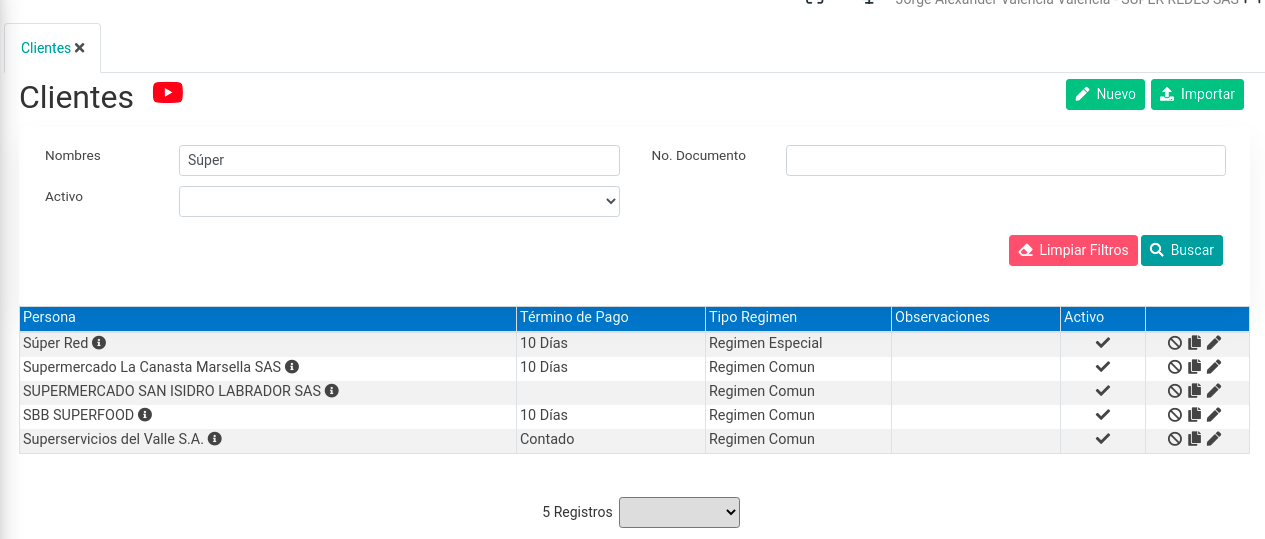
Task: Deactivate SUPERMERCADO SAN ISIDRO LABRADOR with ban icon
Action: pos(1175,391)
